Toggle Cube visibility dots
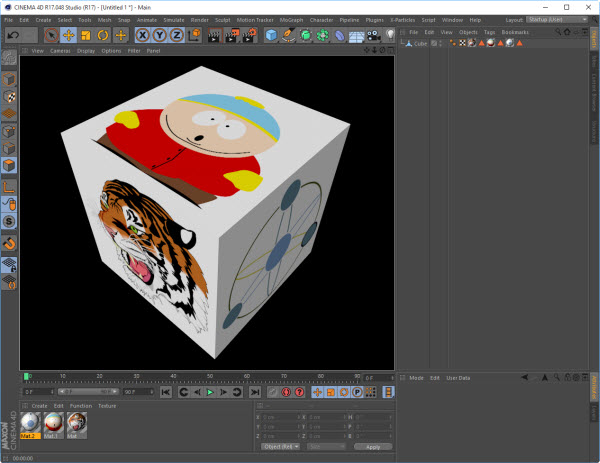 pos(440,44)
